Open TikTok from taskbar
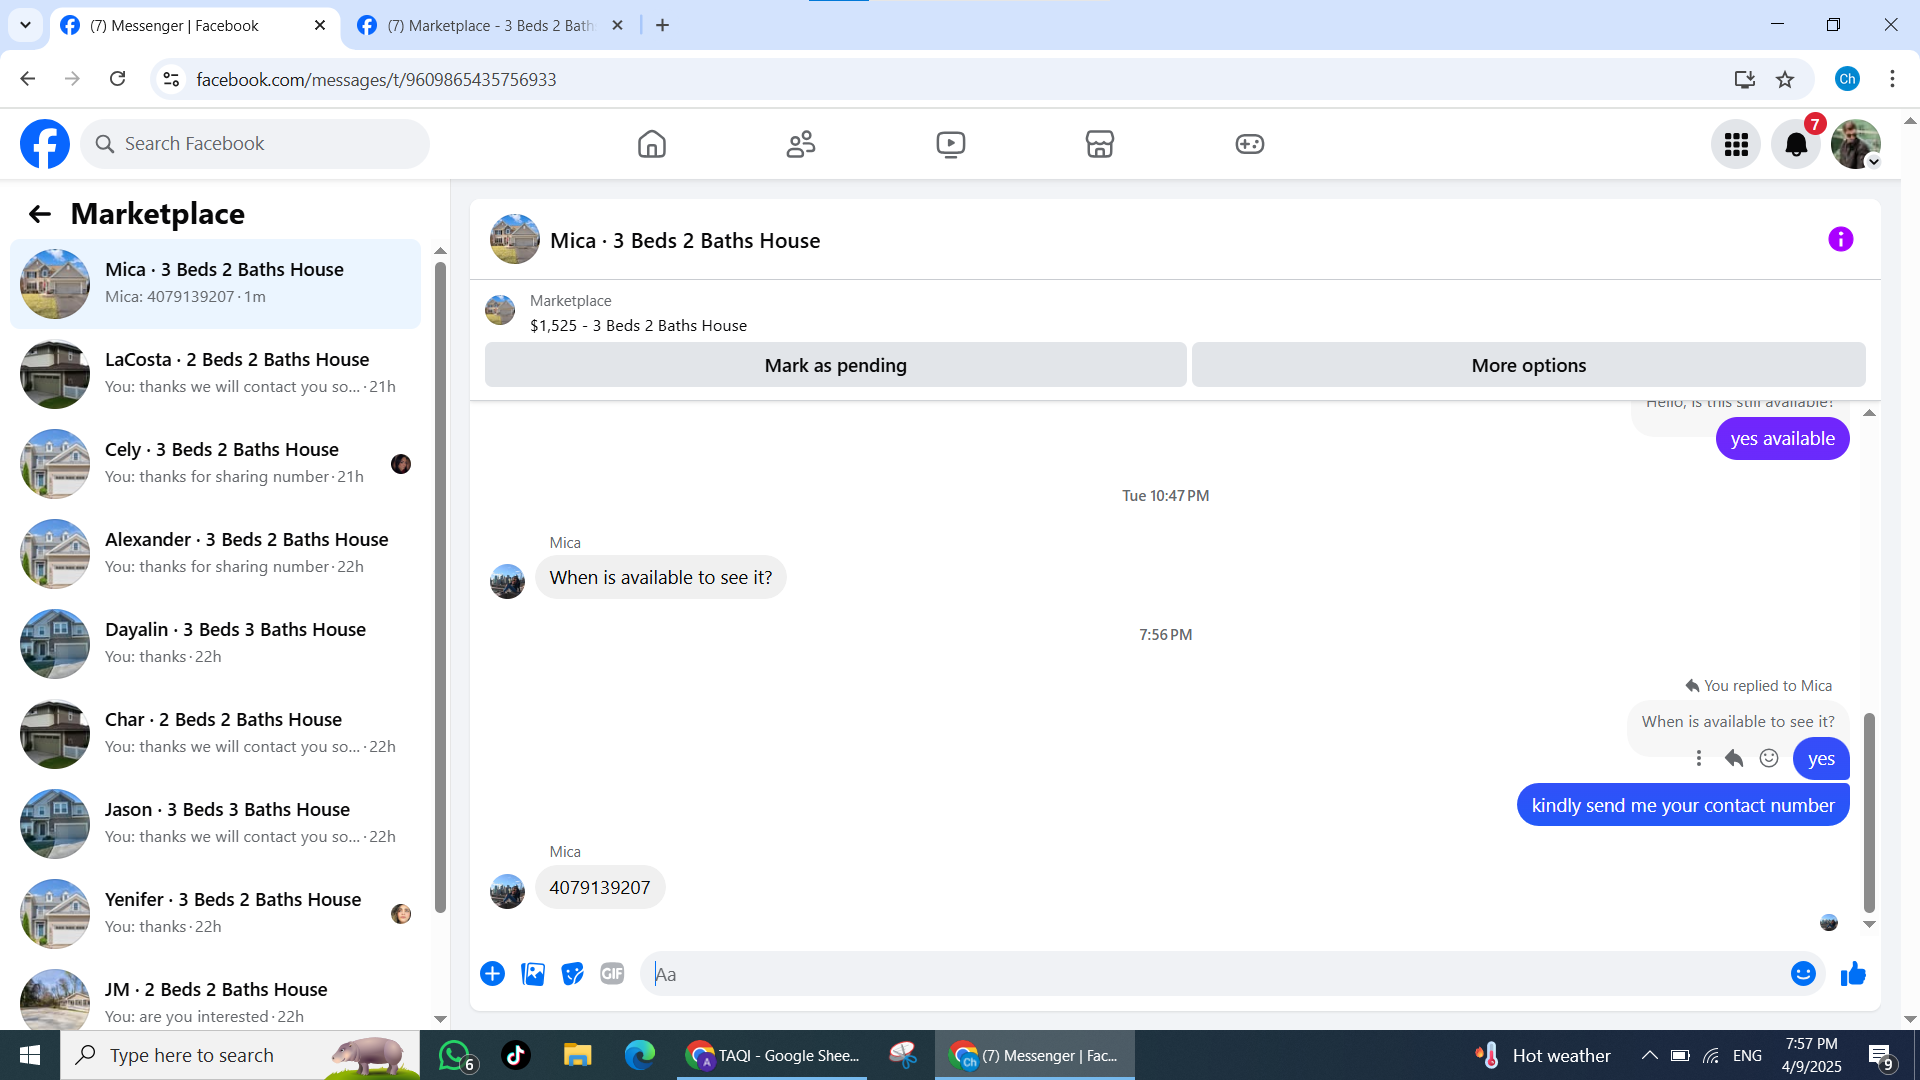 516,1055
